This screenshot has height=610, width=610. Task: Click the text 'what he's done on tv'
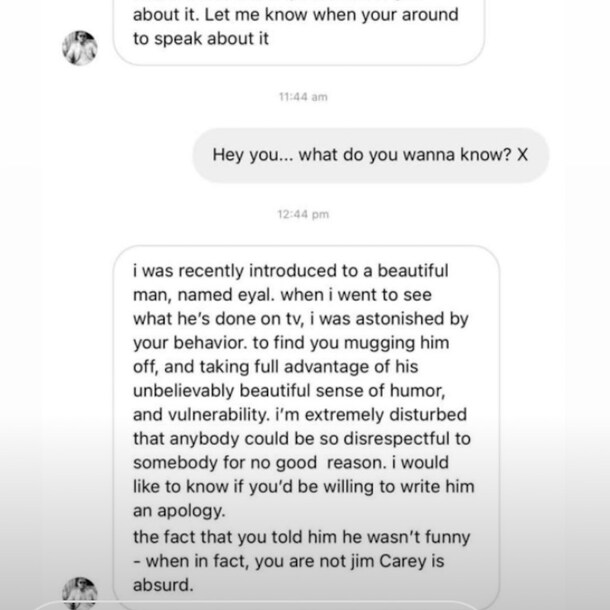click(x=209, y=319)
